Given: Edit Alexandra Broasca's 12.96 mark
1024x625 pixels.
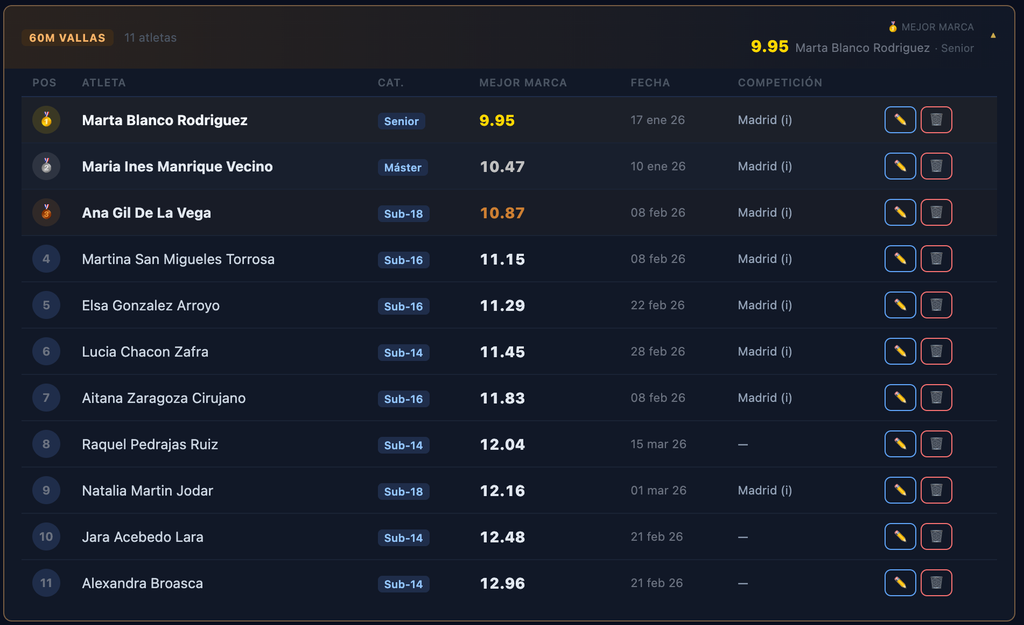Looking at the screenshot, I should (900, 583).
